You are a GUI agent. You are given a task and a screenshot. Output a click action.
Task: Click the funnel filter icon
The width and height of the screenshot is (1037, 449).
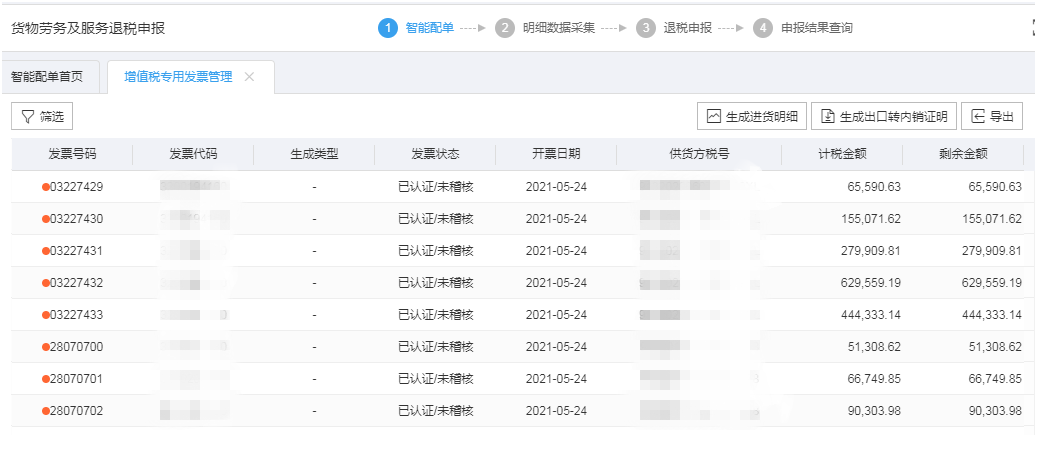click(x=27, y=117)
